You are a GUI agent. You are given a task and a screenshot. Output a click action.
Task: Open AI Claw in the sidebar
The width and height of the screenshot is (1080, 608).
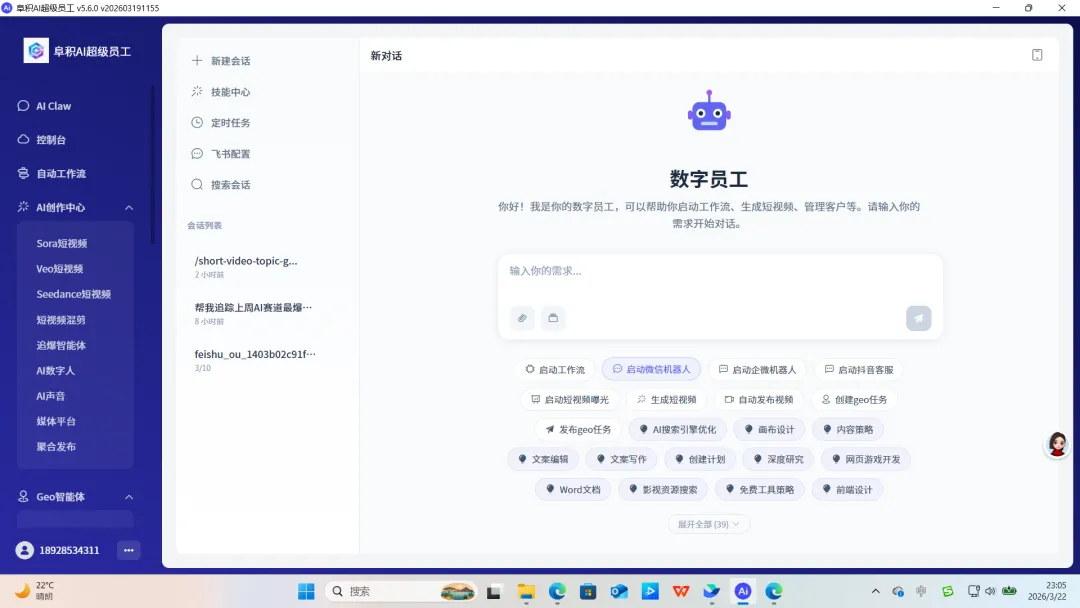pyautogui.click(x=54, y=106)
